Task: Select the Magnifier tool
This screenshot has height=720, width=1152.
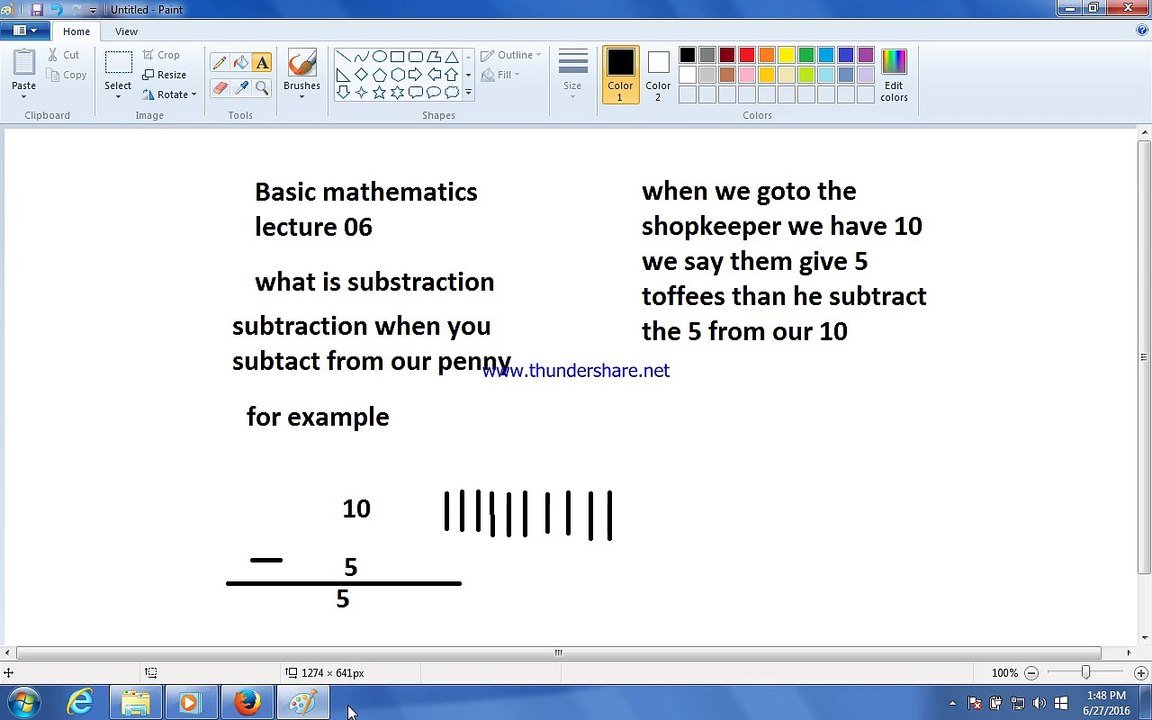Action: coord(262,88)
